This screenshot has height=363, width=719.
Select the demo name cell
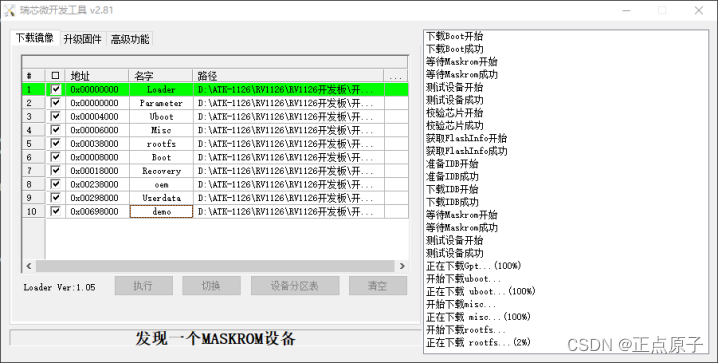coord(161,211)
